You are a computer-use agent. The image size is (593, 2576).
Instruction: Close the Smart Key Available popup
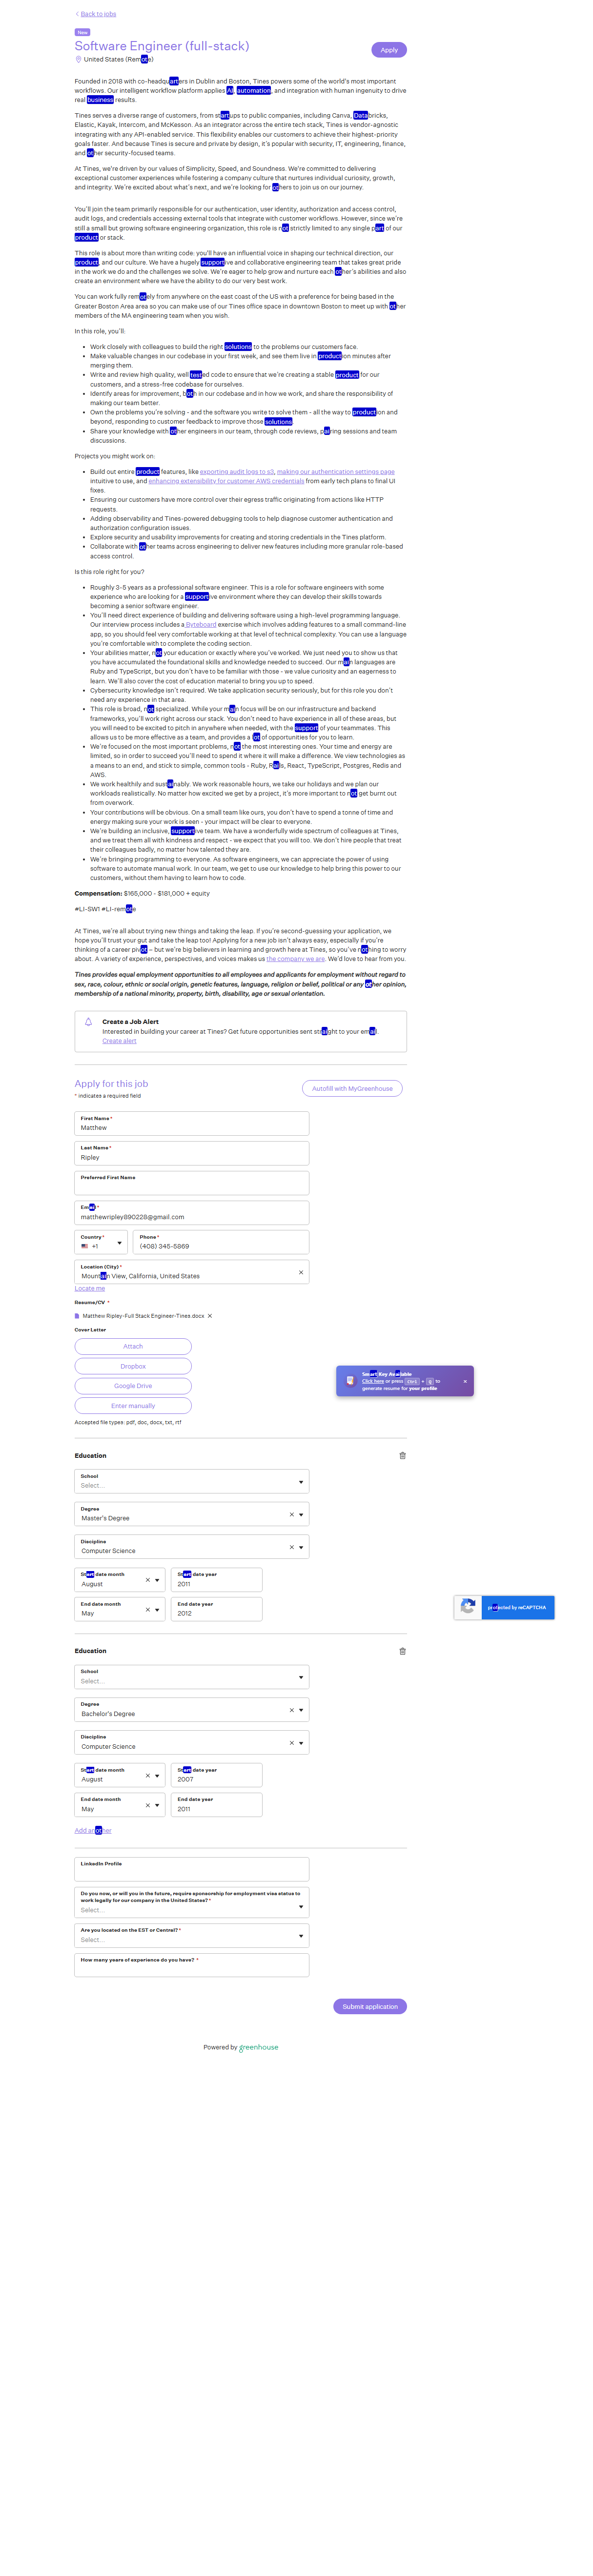[465, 1381]
